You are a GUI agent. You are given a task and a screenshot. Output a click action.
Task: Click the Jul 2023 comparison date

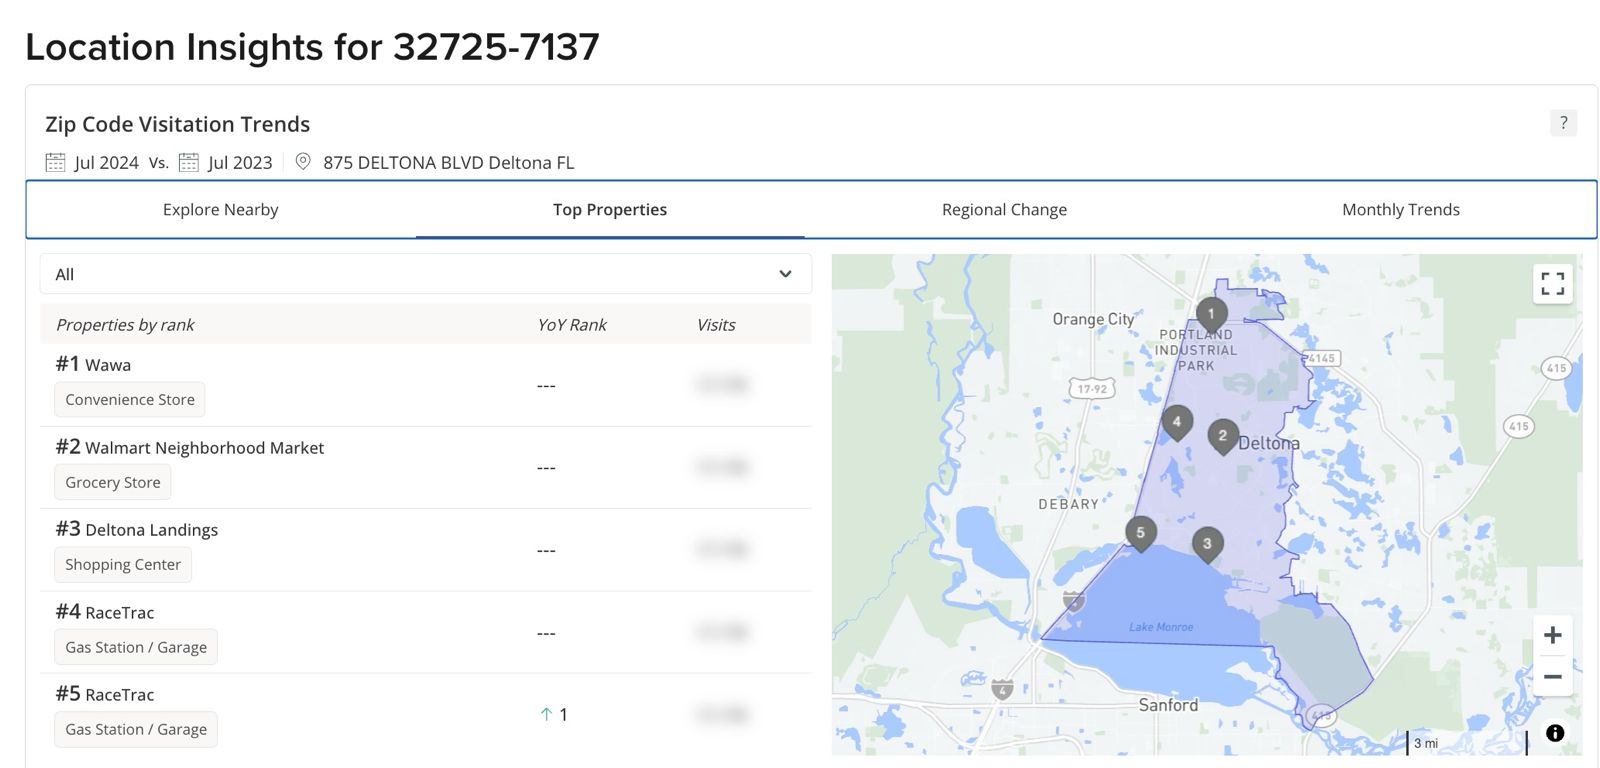[240, 162]
